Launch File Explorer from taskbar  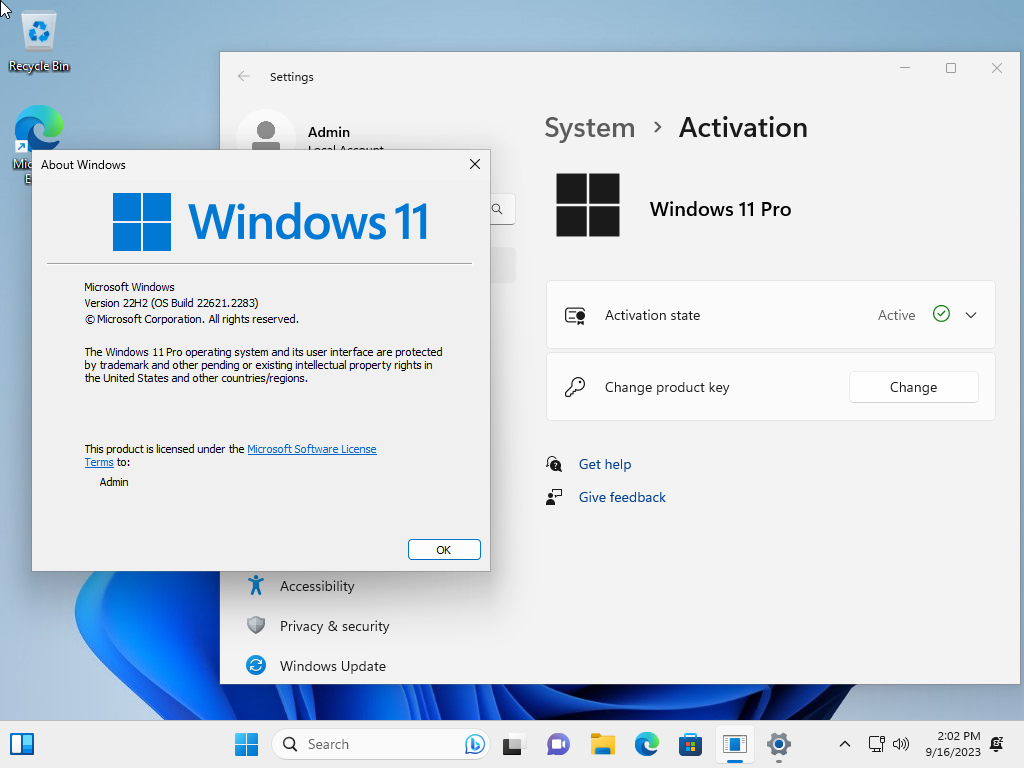point(602,744)
